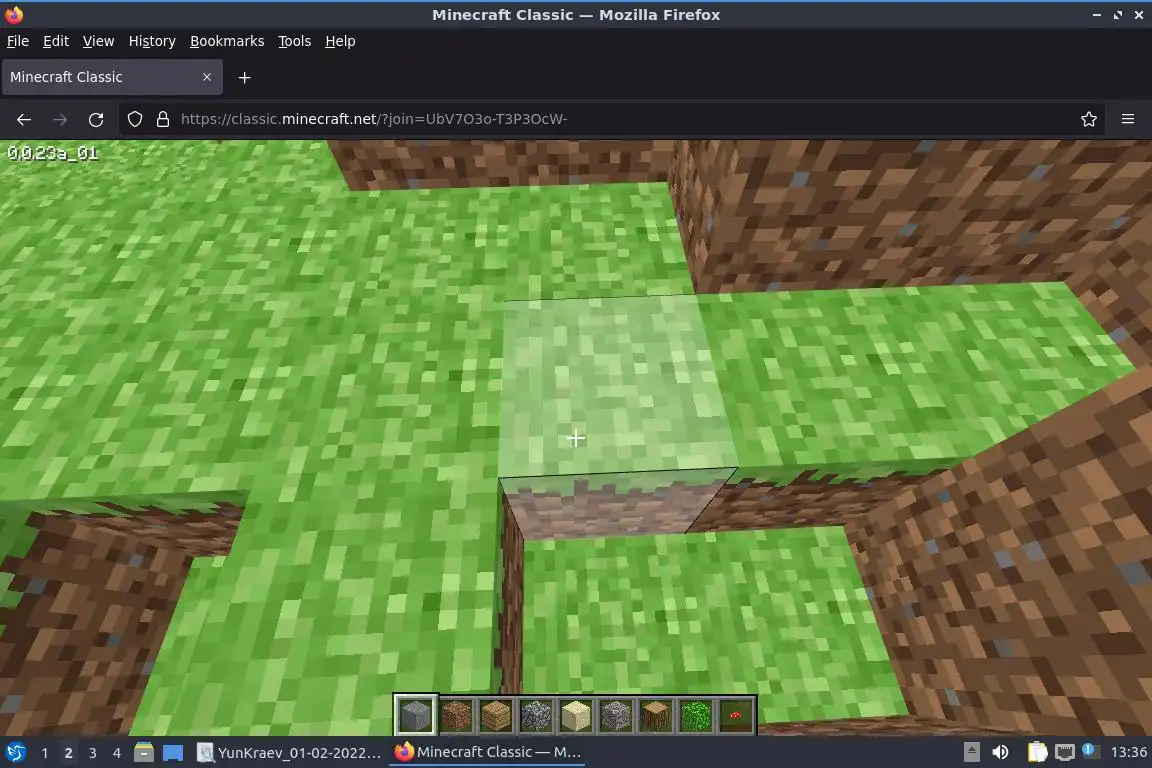Open the file manager icon in taskbar

point(144,753)
